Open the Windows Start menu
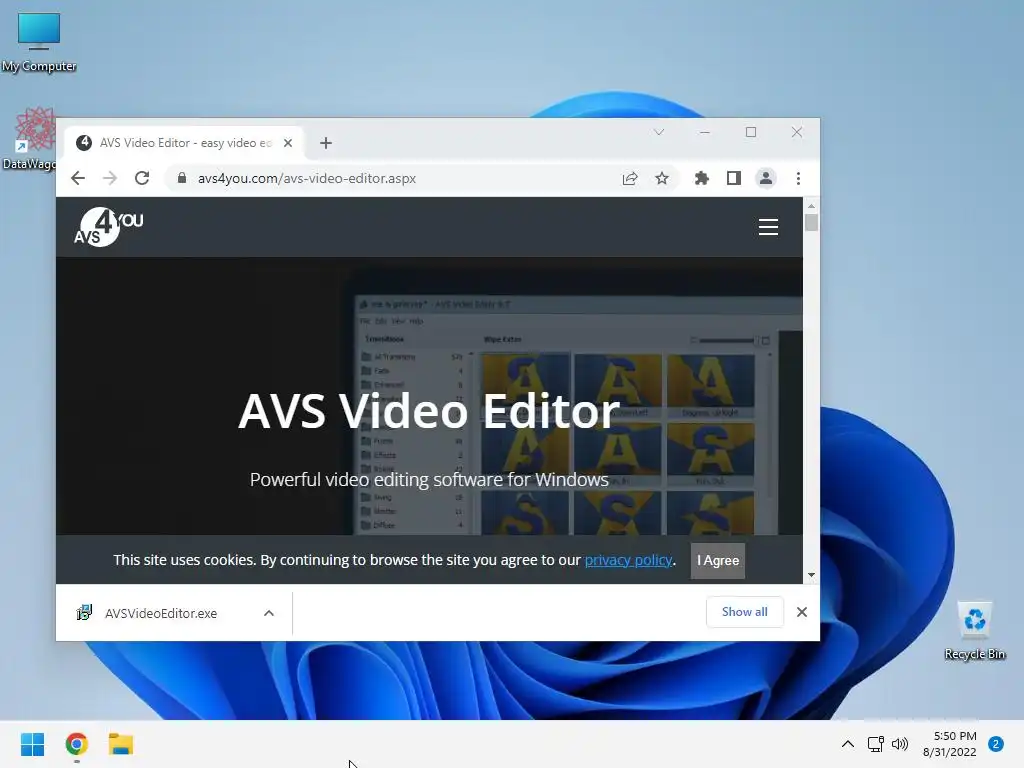Image resolution: width=1024 pixels, height=768 pixels. (33, 744)
